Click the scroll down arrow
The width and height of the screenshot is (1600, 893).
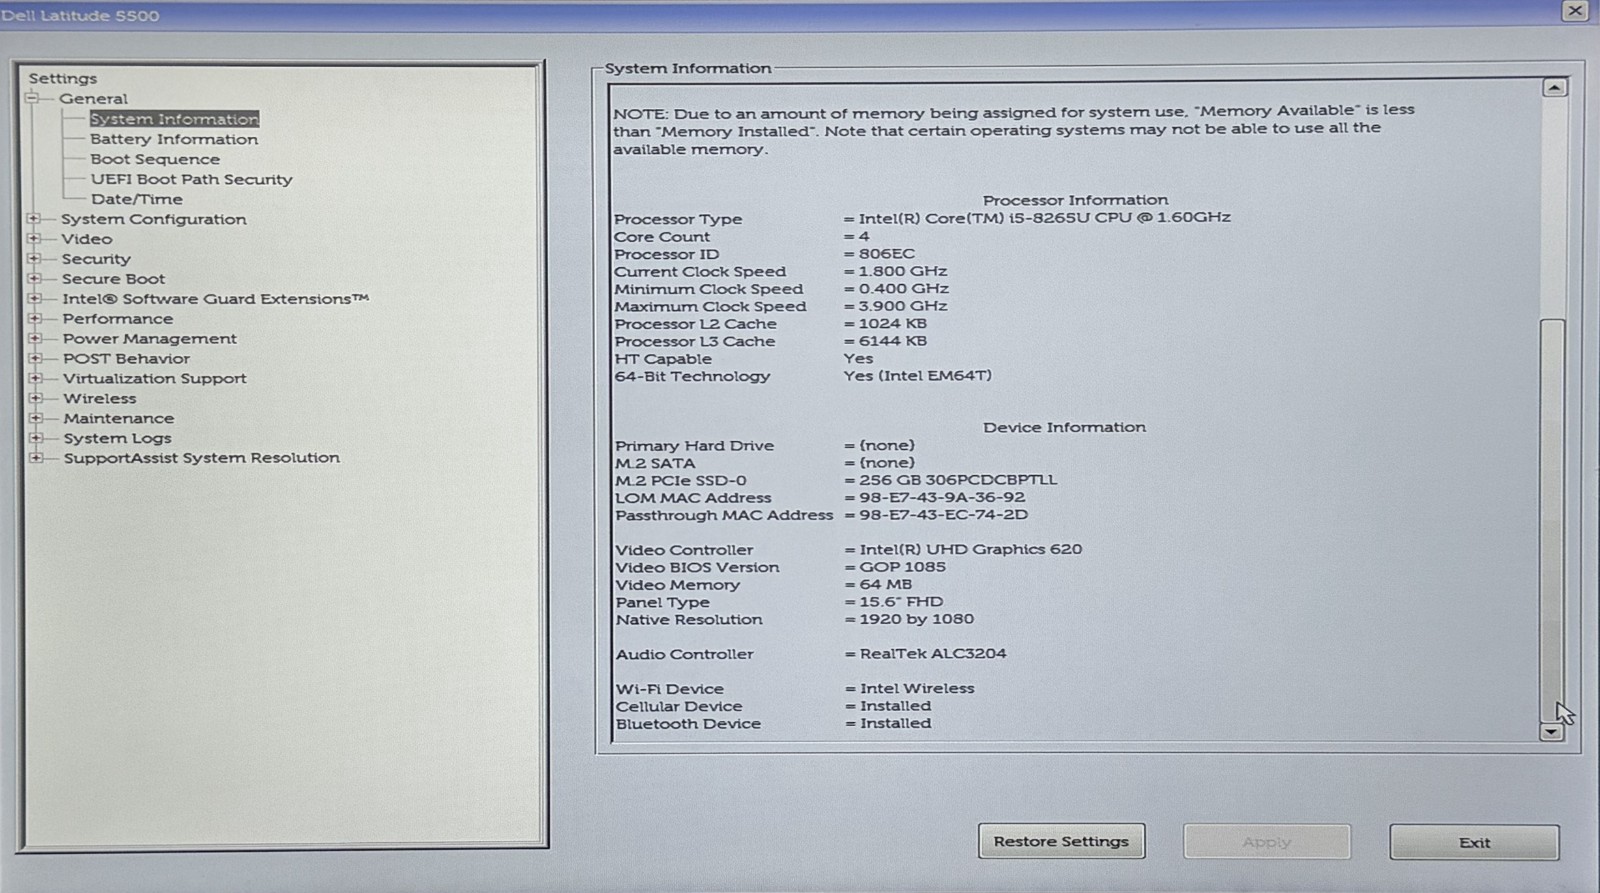click(x=1551, y=732)
